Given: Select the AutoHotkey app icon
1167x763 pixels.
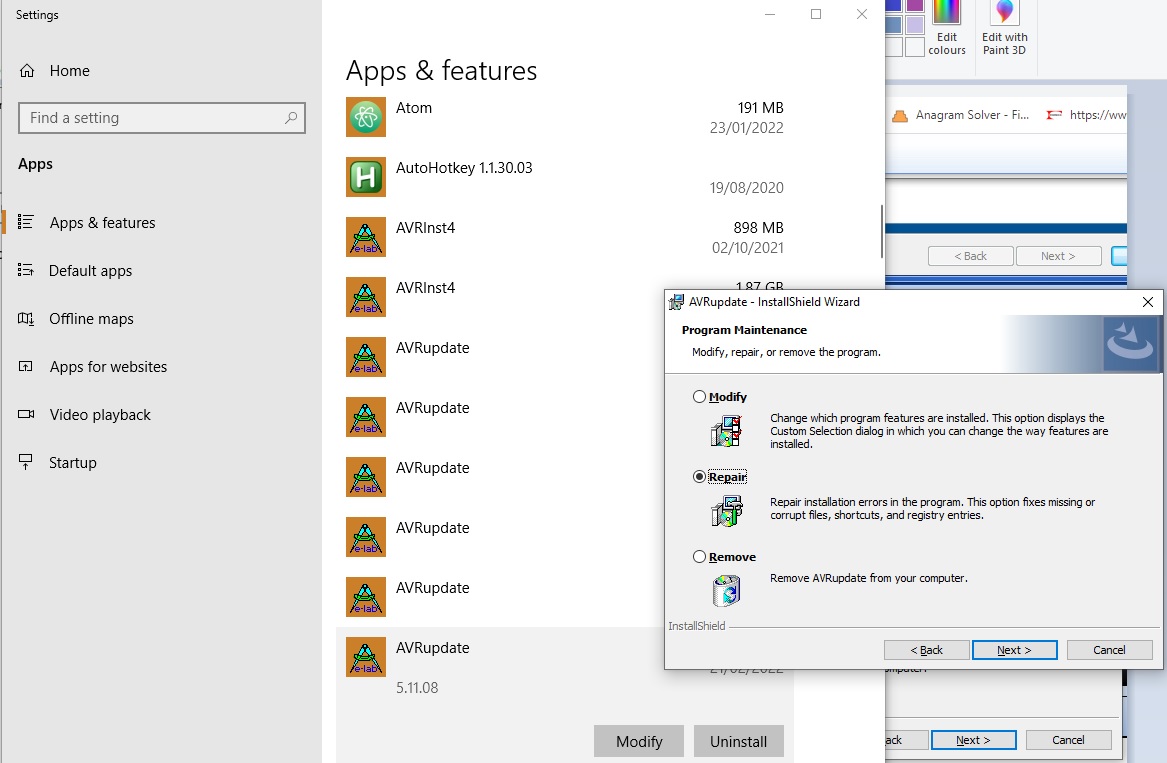Looking at the screenshot, I should 365,177.
